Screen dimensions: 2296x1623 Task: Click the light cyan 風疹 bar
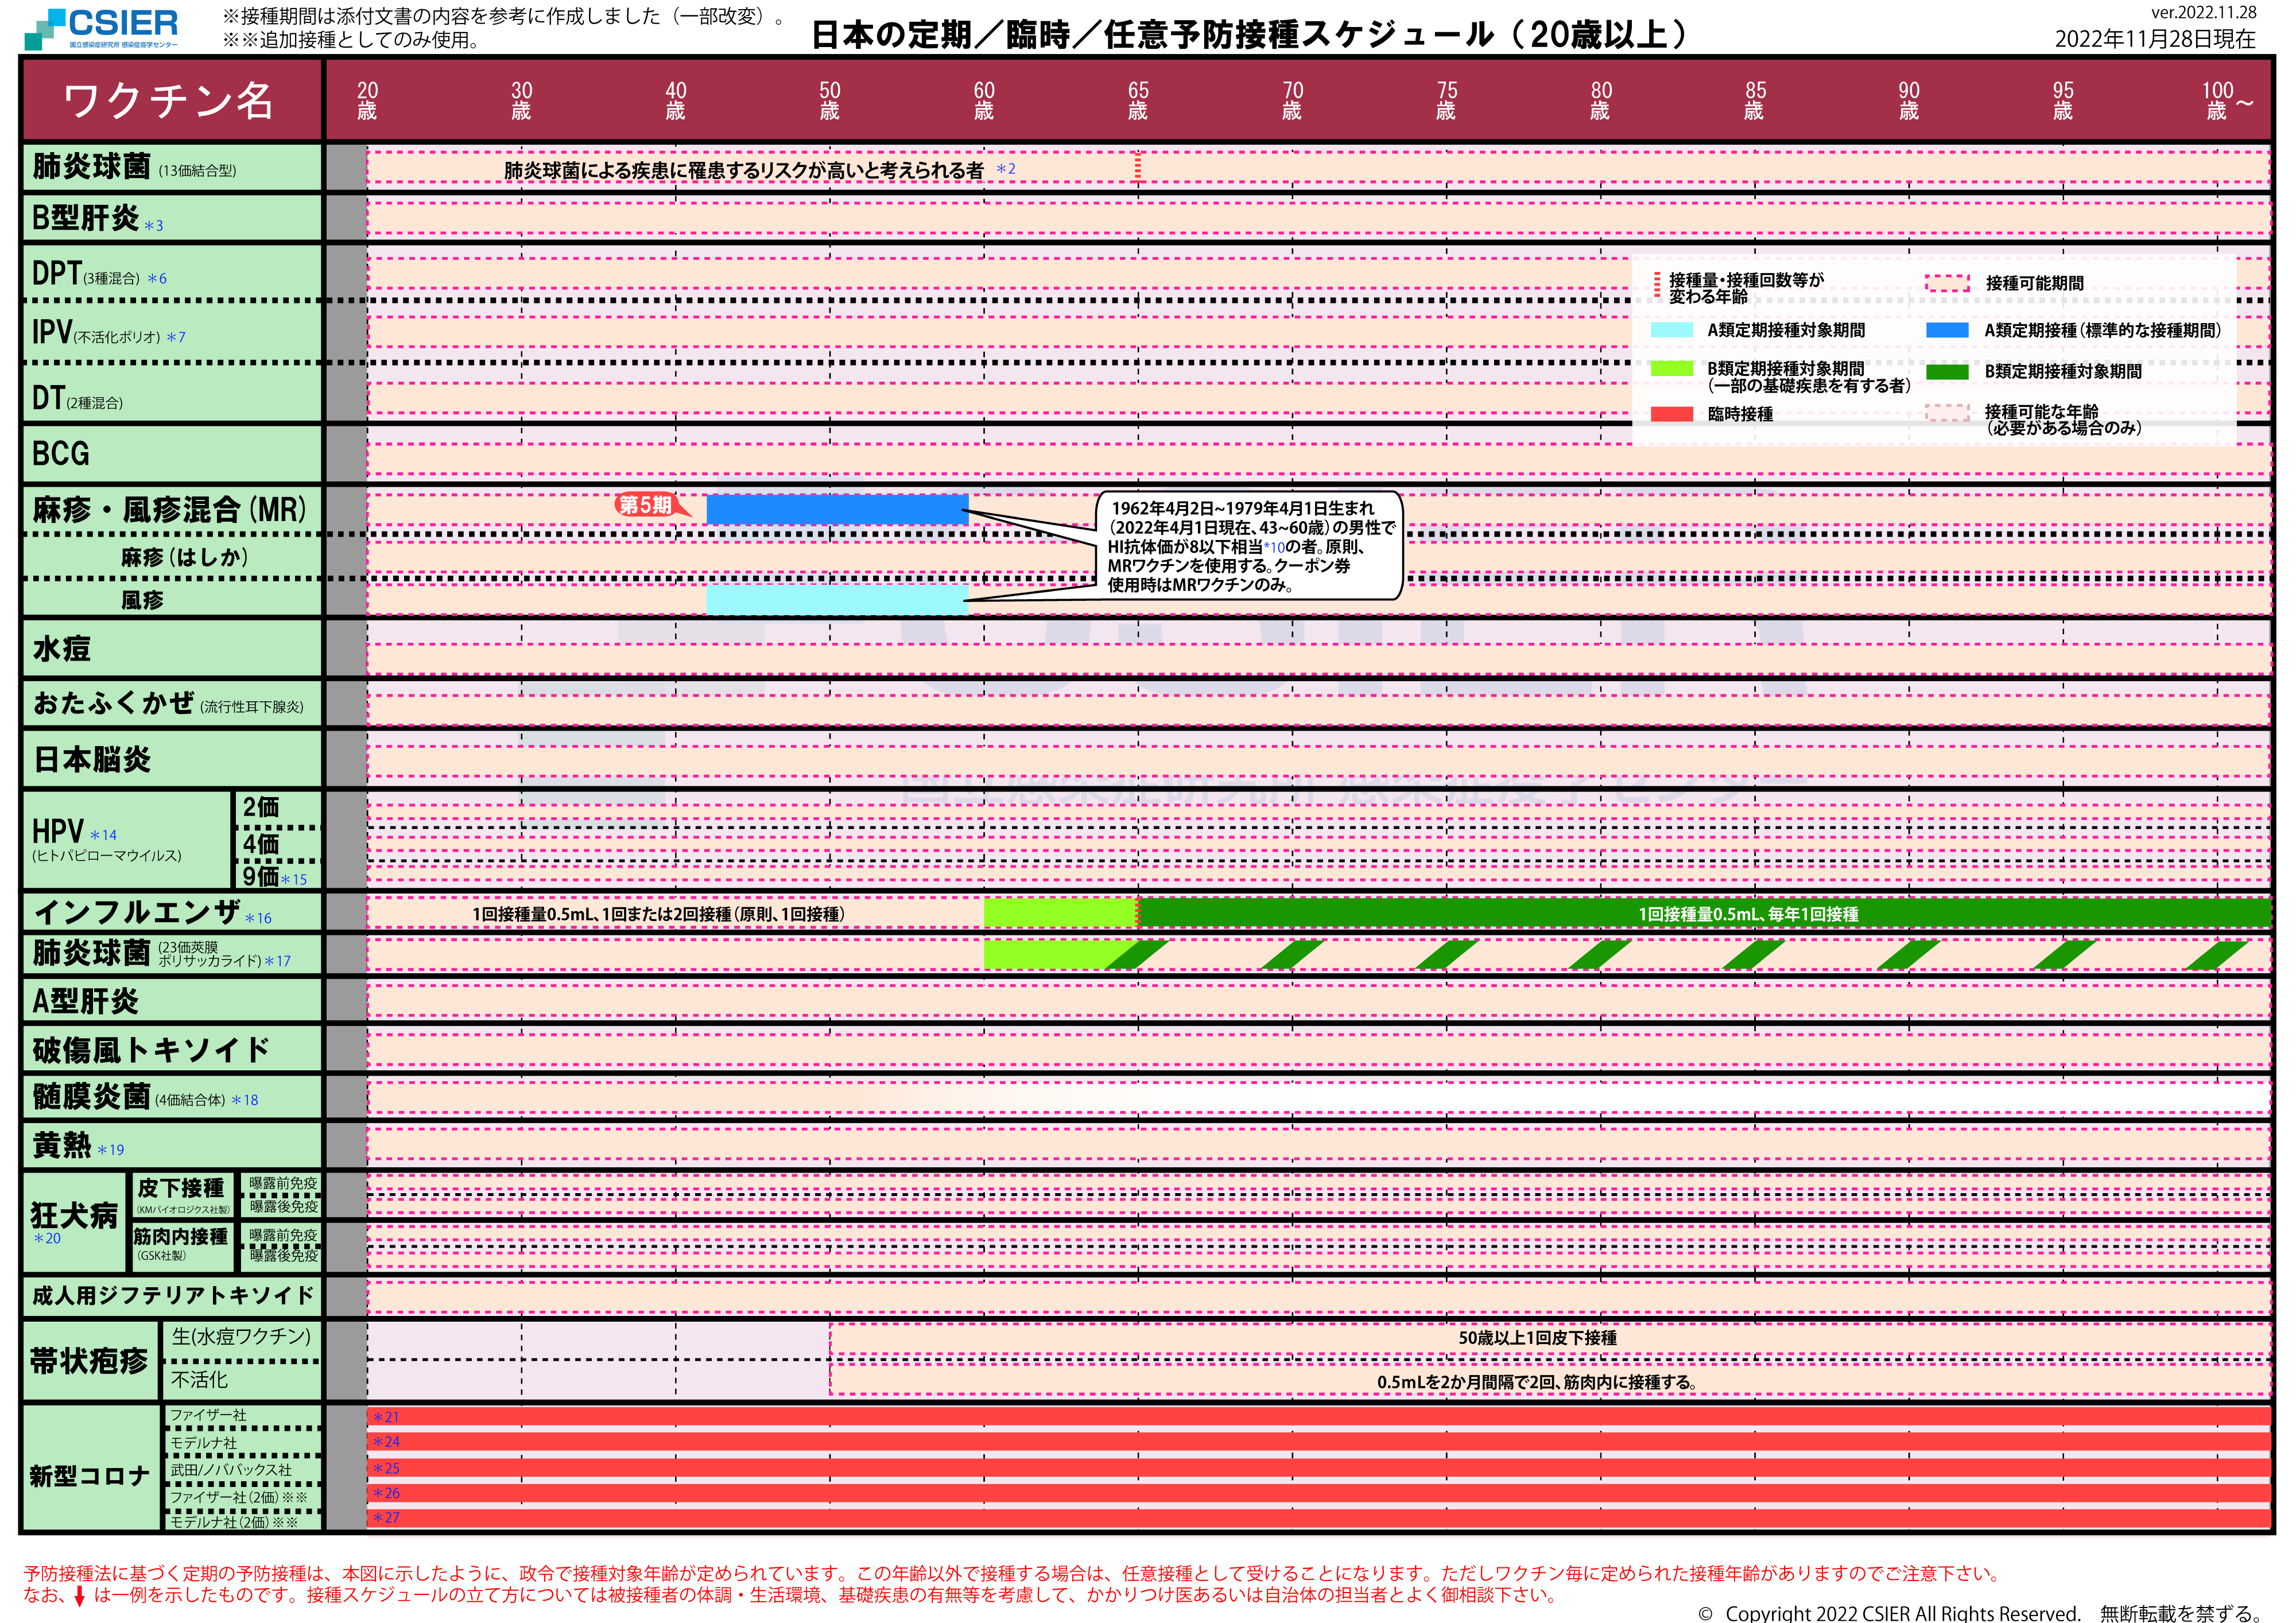coord(836,600)
